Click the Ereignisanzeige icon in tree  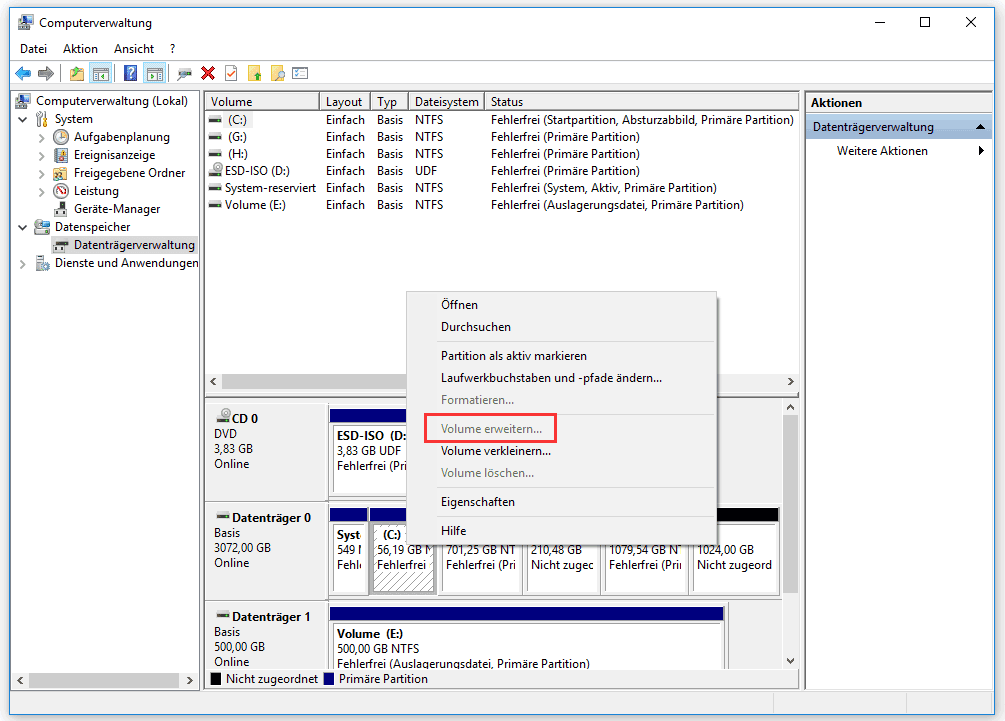(61, 155)
